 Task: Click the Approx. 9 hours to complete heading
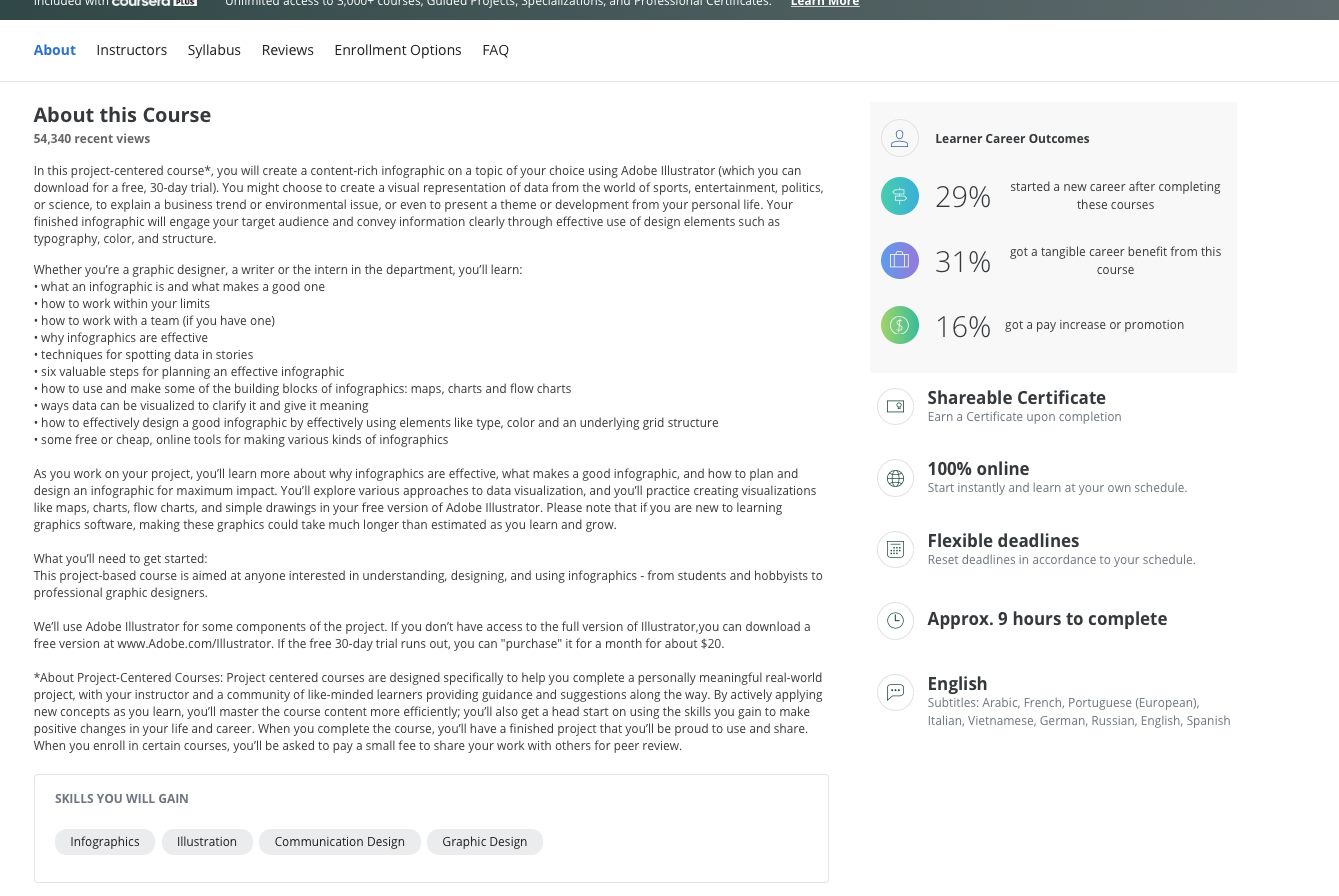coord(1047,619)
